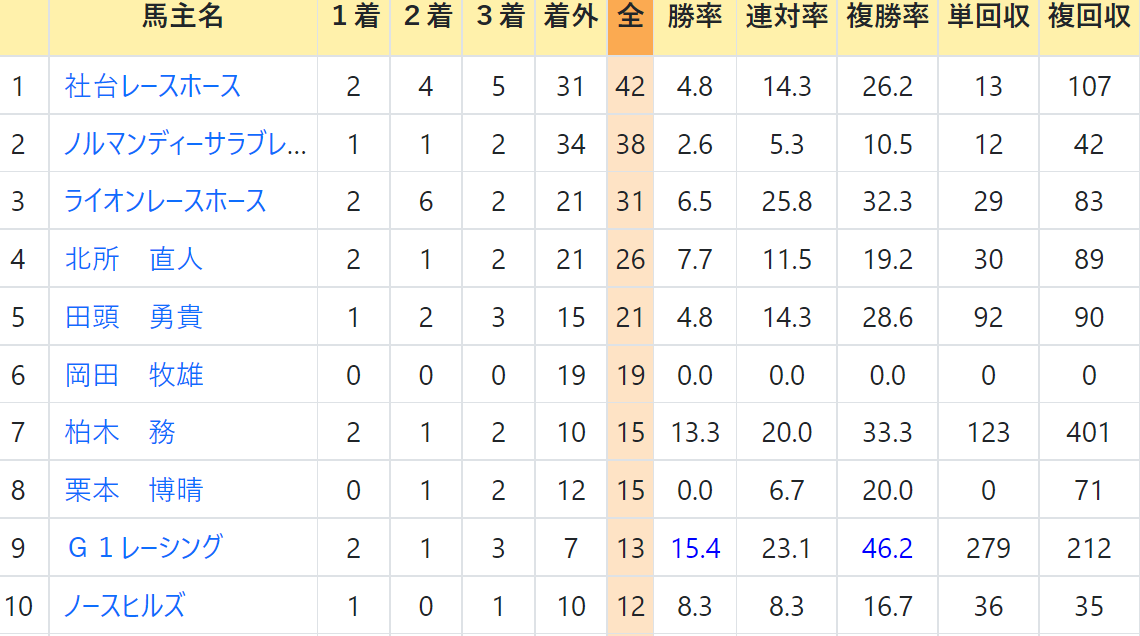Click the highlighted 15.4 win rate value
Screen dimensions: 1140x636
tap(695, 548)
